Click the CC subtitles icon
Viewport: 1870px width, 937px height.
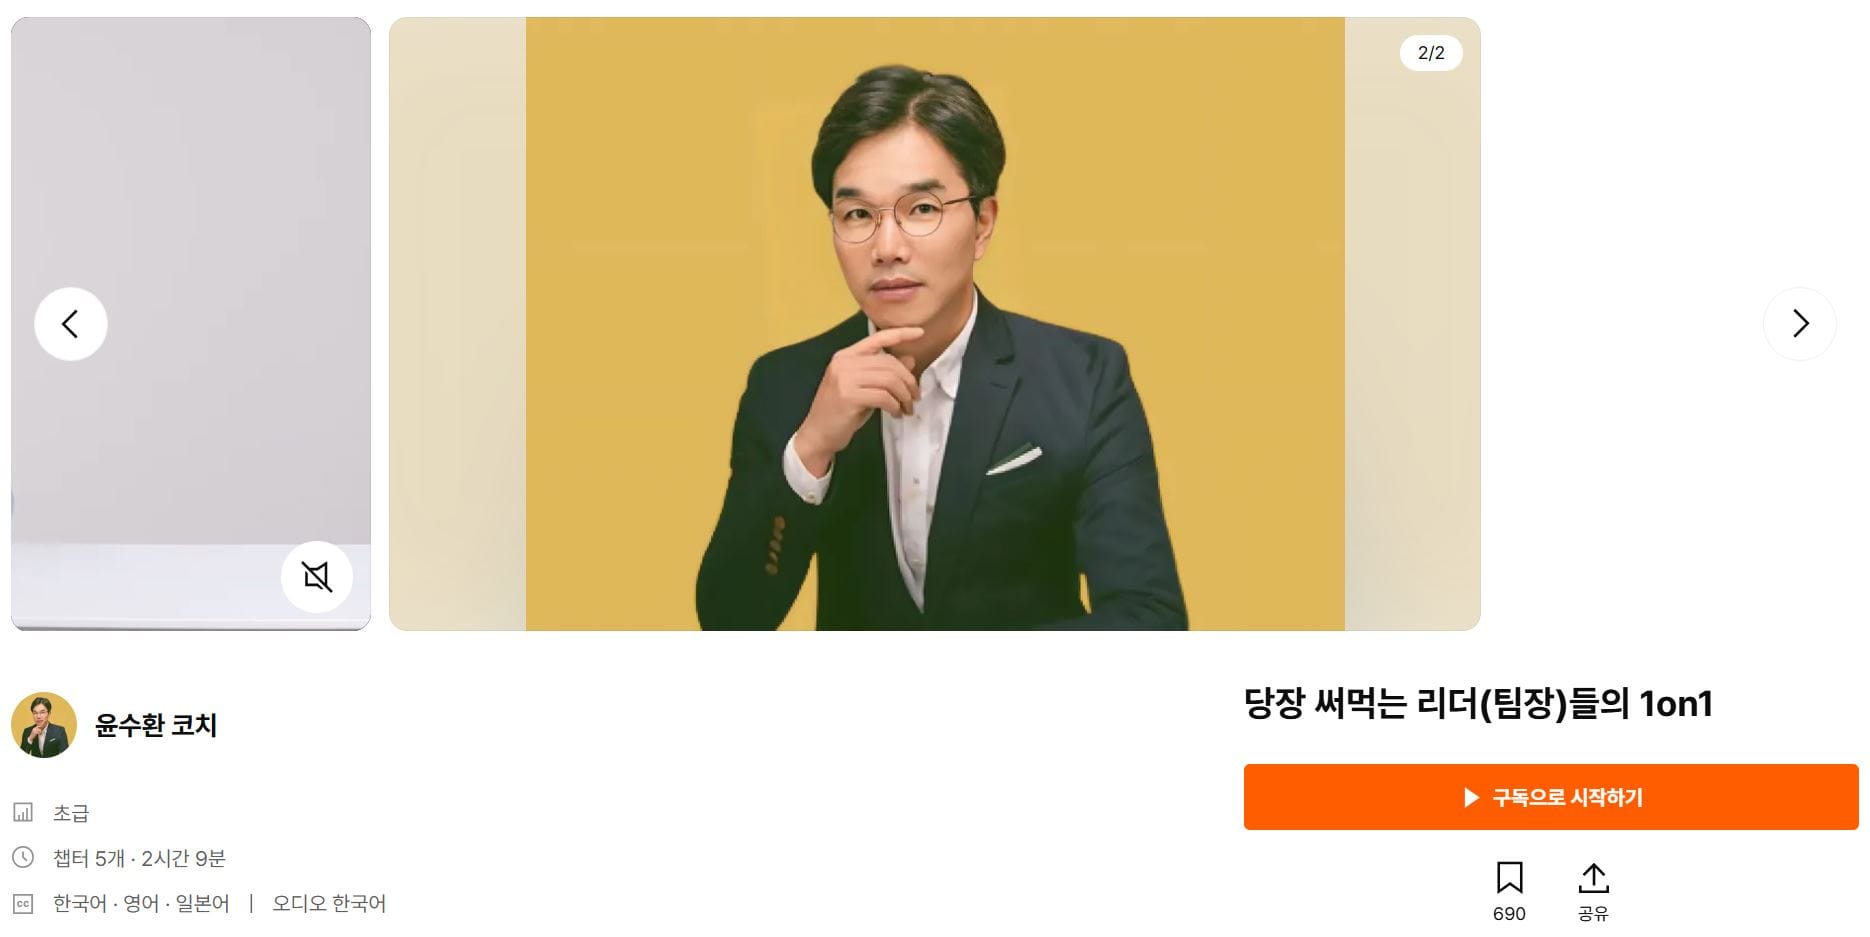pyautogui.click(x=23, y=903)
